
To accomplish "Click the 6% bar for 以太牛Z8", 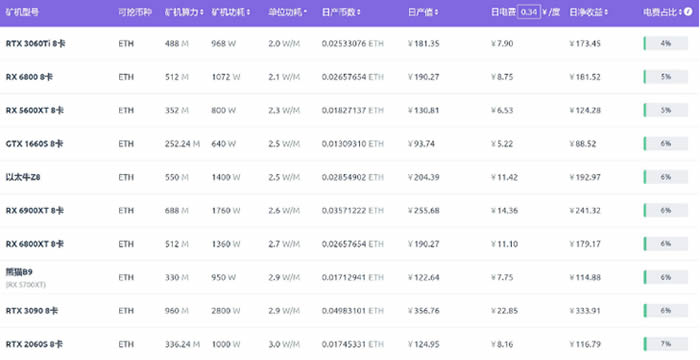I will (666, 177).
